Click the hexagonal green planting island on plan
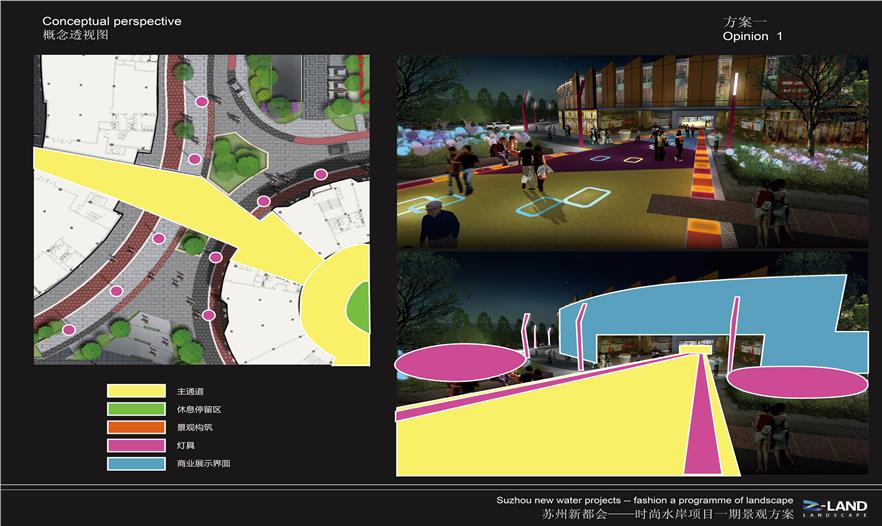882x526 pixels. tap(236, 160)
